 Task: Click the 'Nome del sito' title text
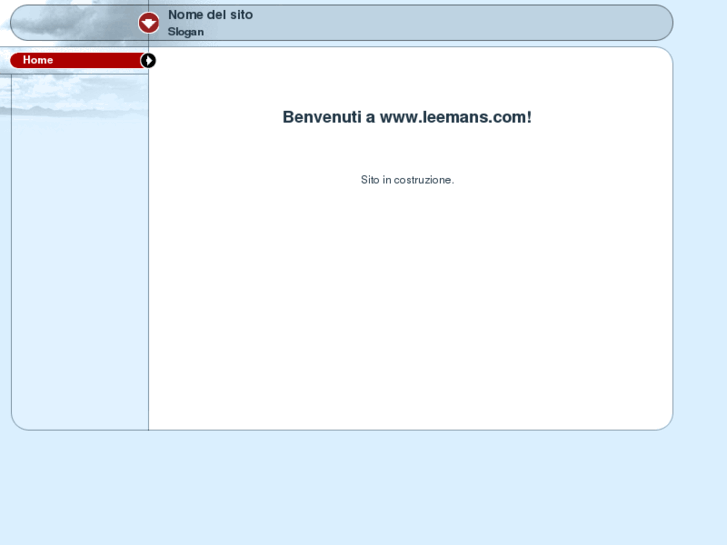(x=210, y=15)
